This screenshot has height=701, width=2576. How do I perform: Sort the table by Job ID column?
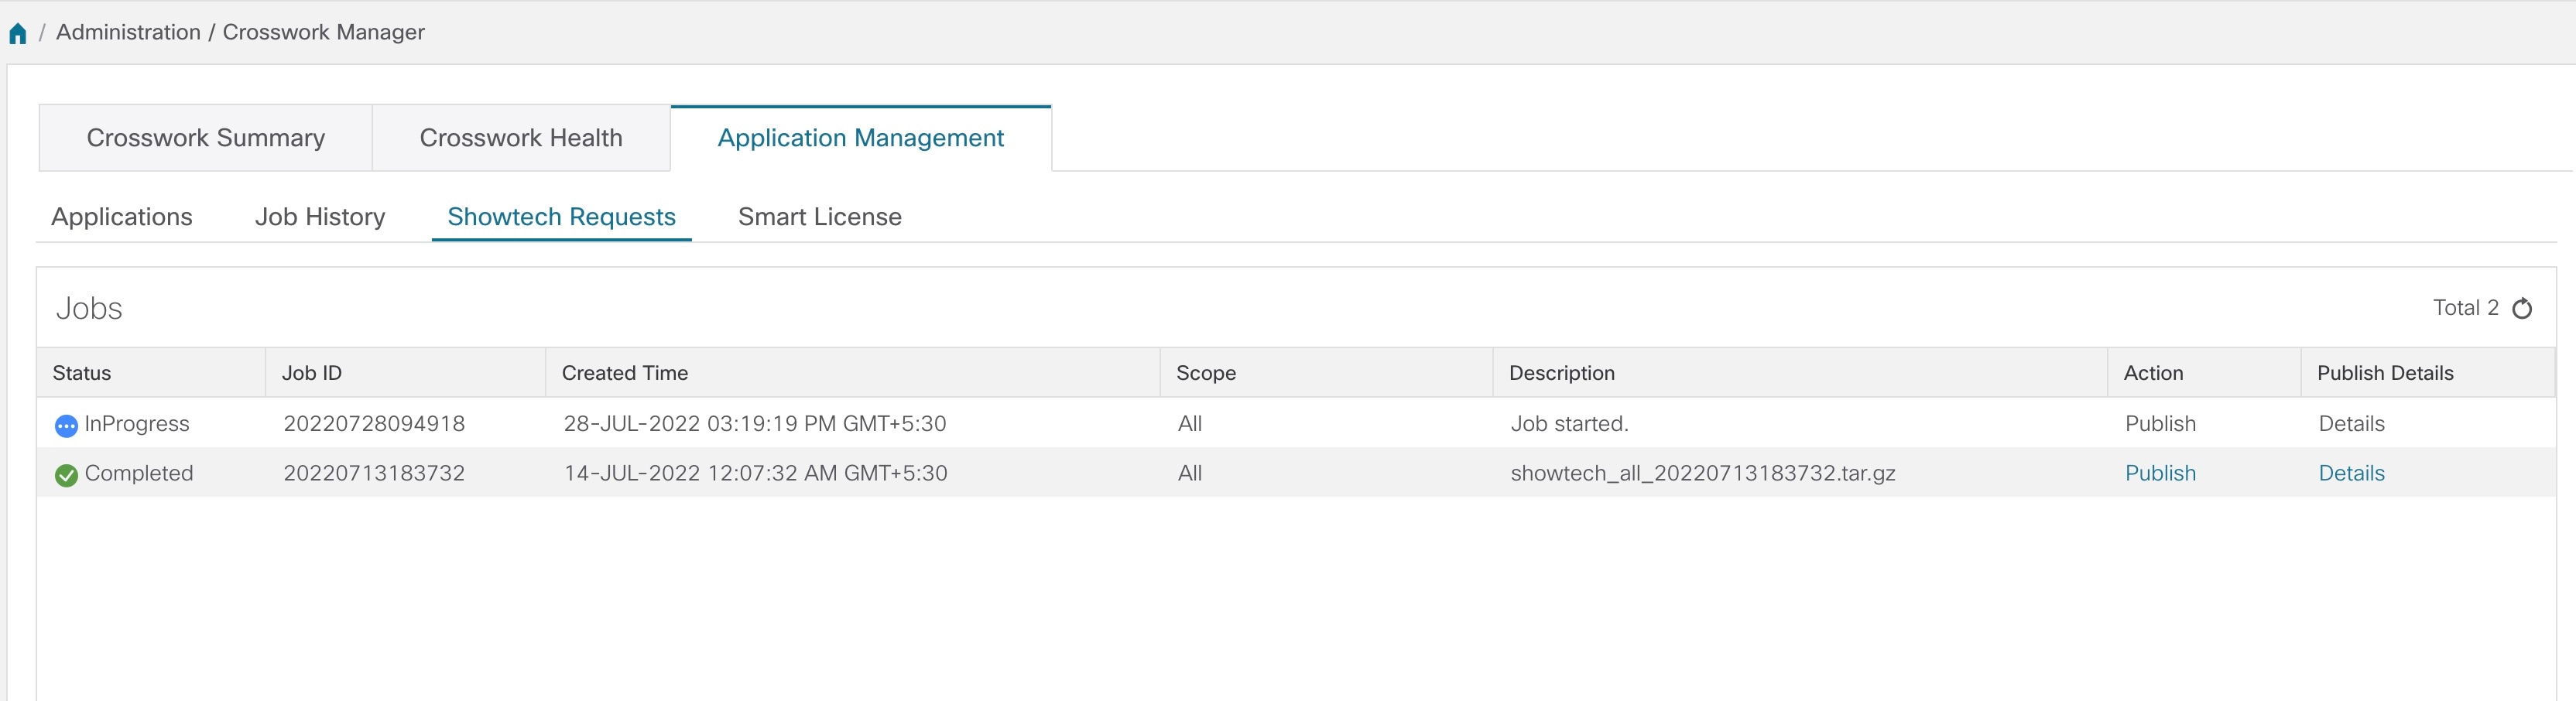[310, 372]
